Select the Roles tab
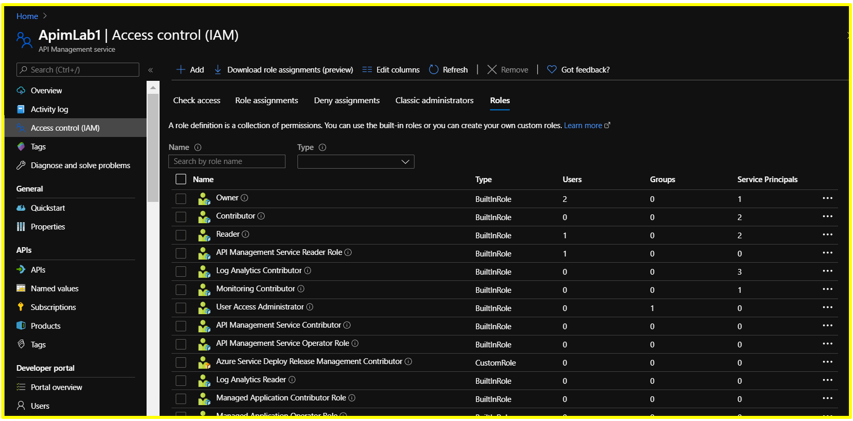Screen dimensions: 853x421 coord(500,101)
